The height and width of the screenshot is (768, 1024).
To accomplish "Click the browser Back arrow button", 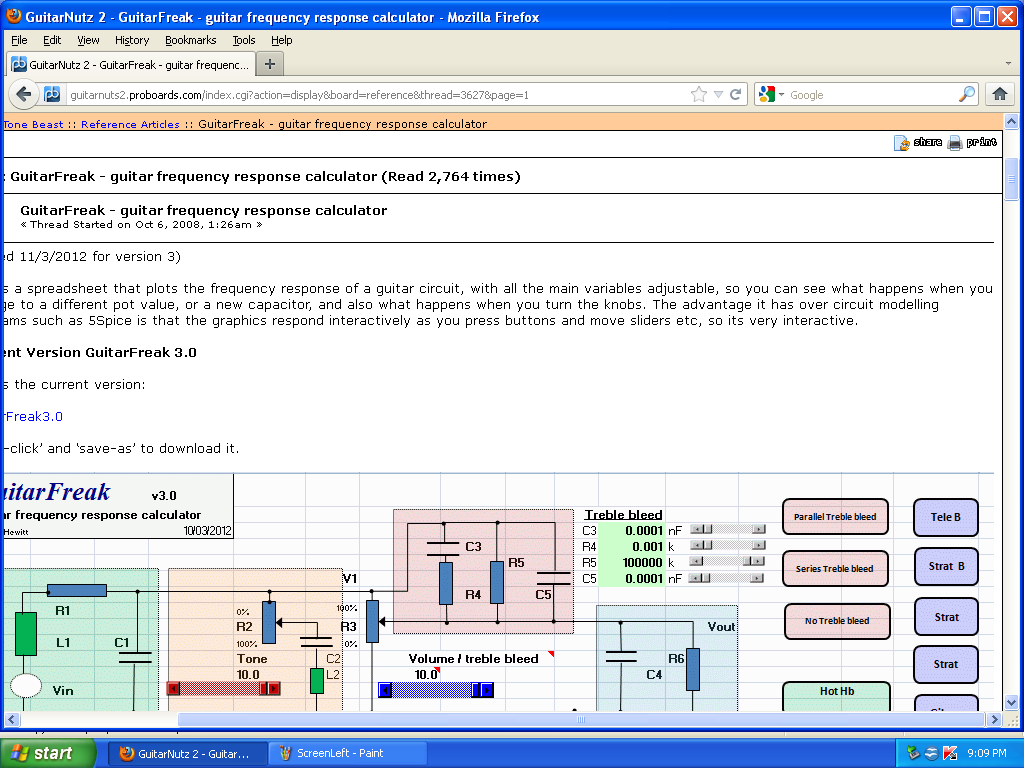I will 24,95.
